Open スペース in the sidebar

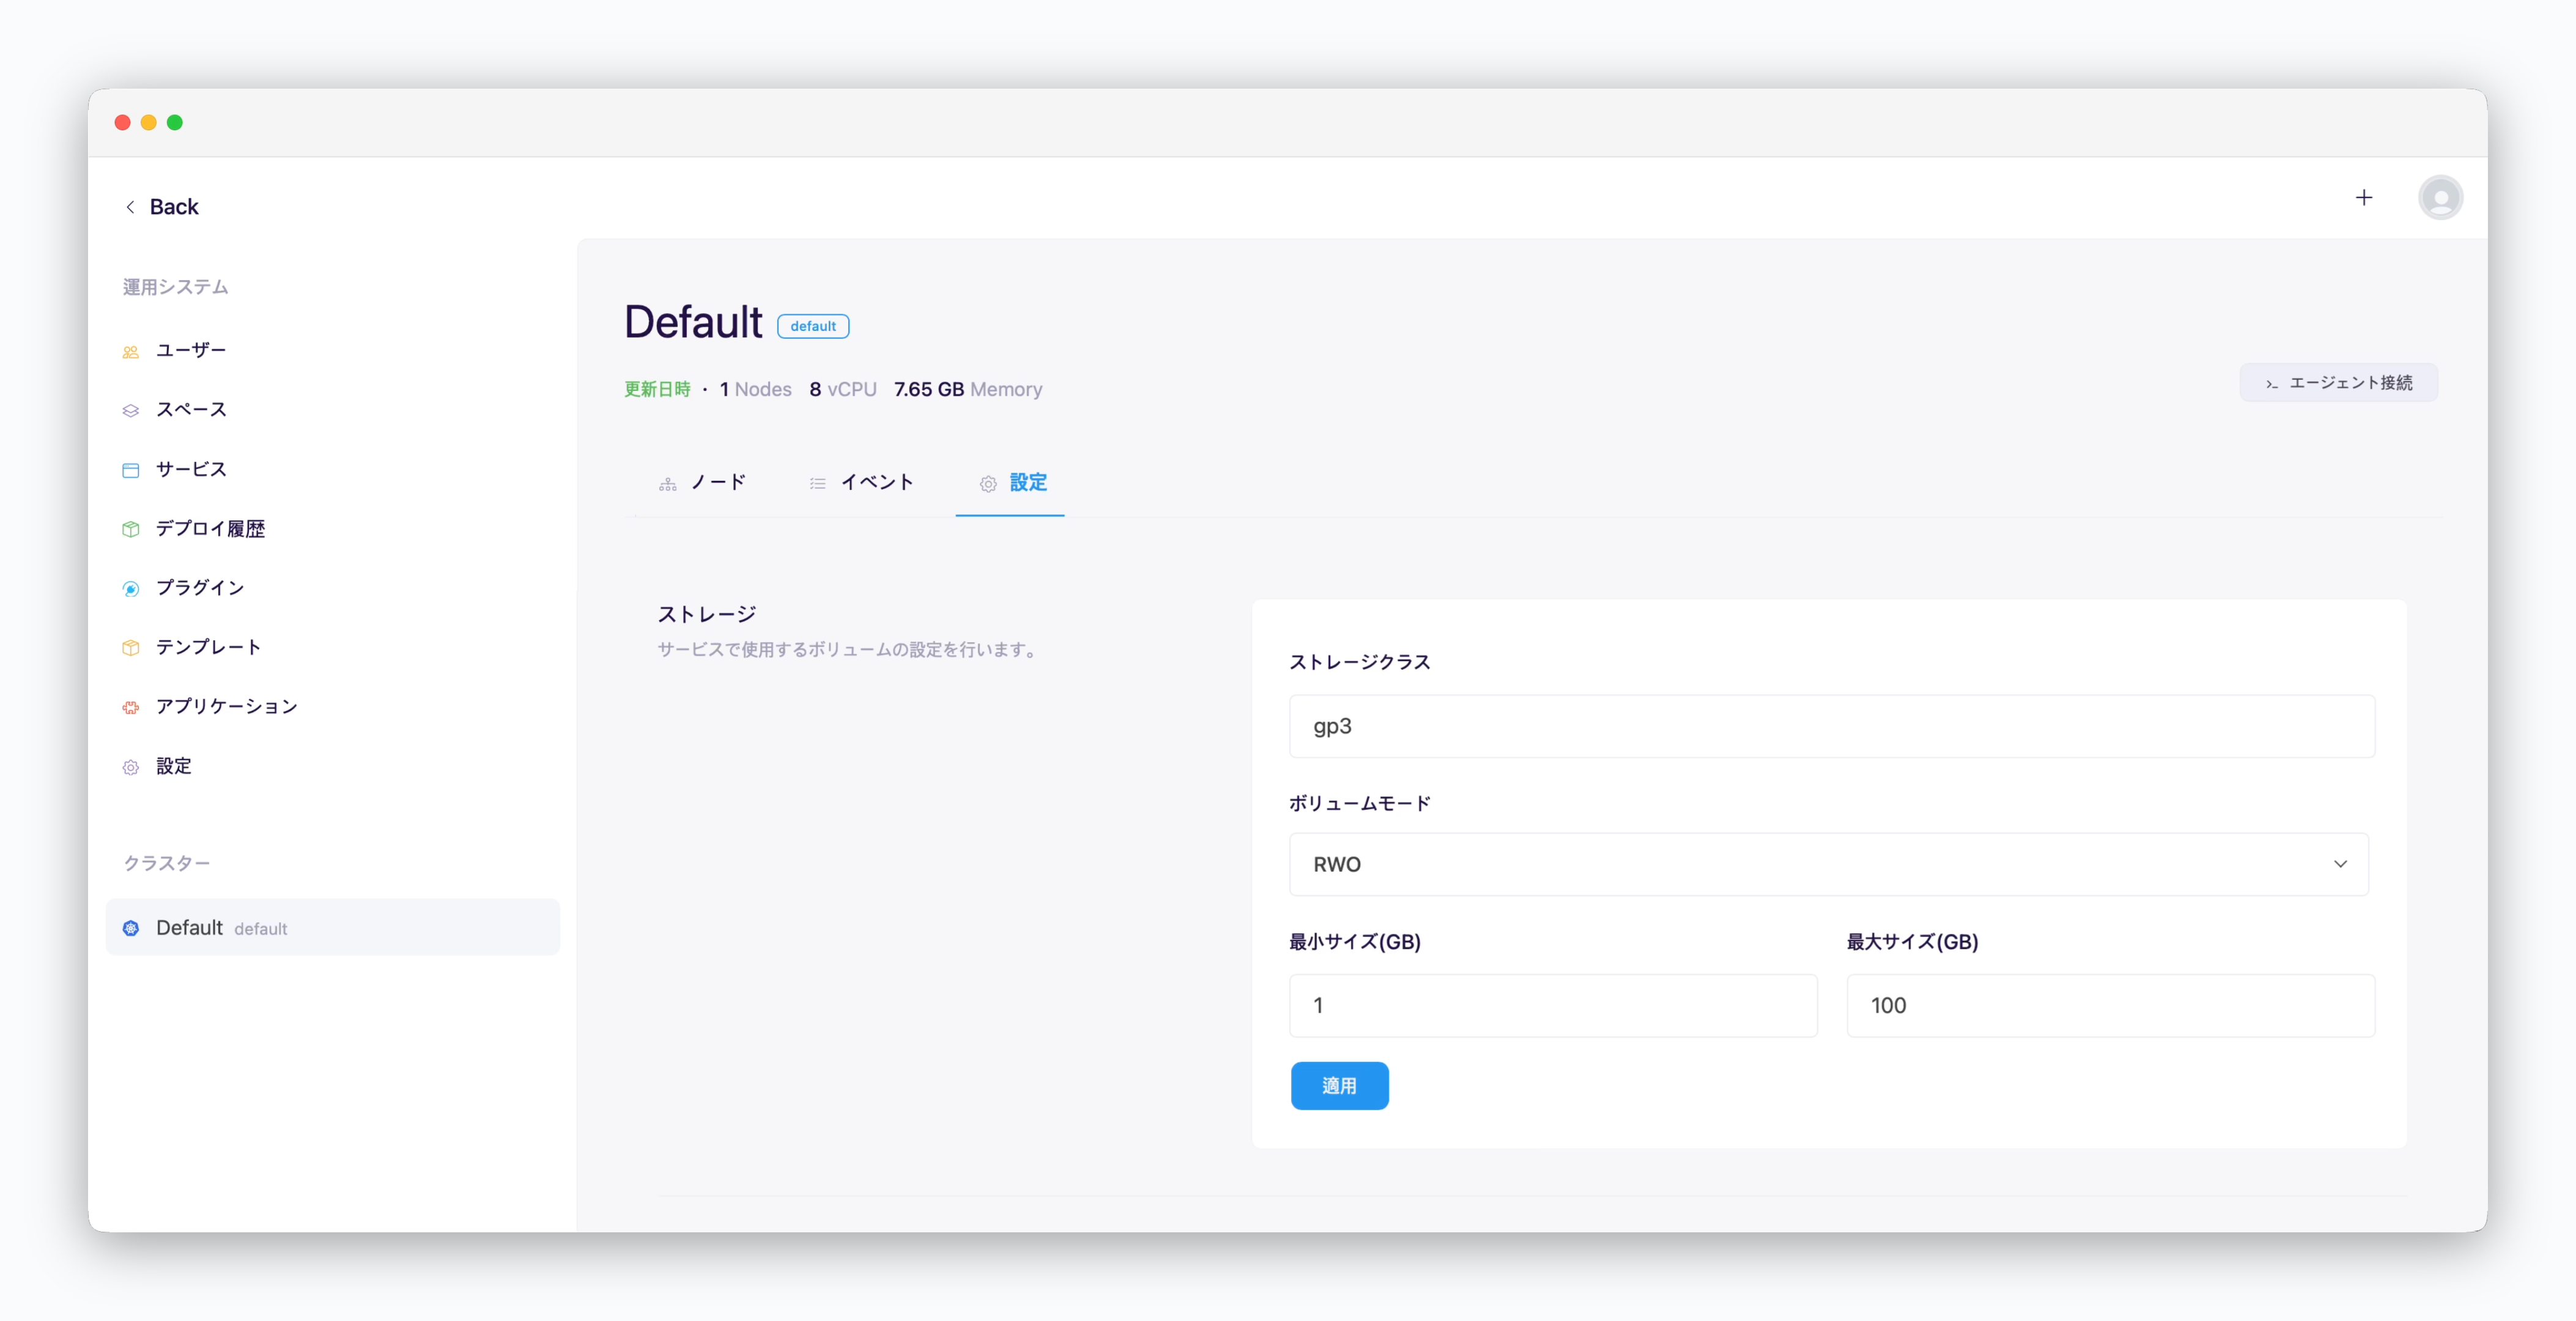click(191, 410)
